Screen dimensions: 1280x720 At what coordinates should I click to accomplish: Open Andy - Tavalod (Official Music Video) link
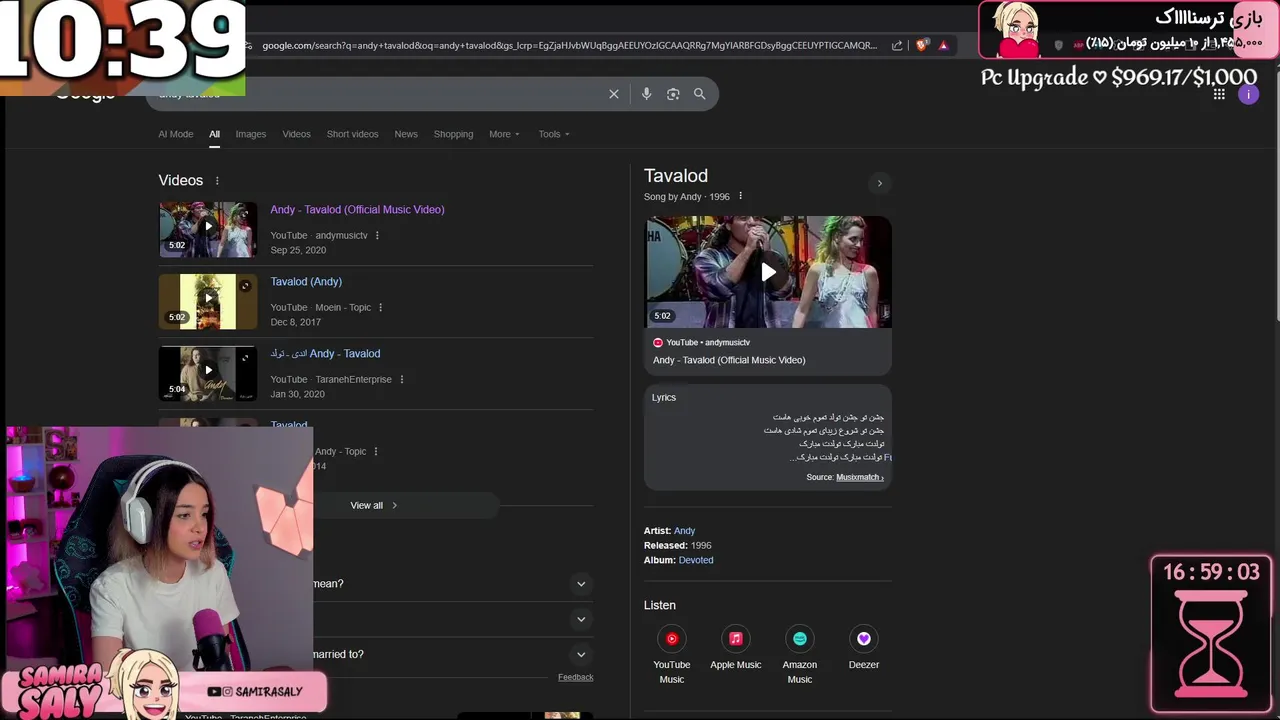357,210
